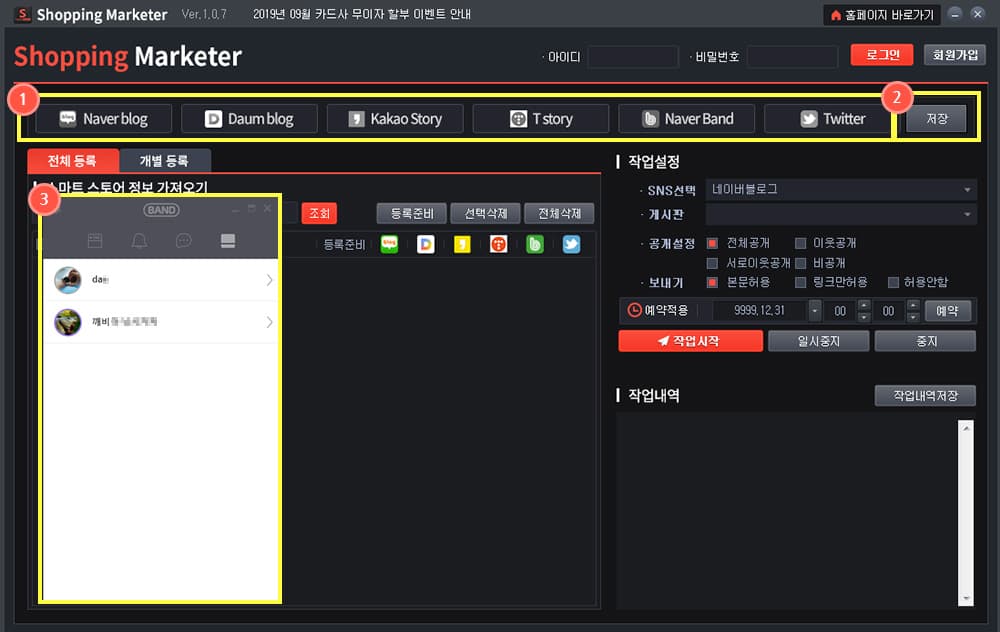Click the work log scrollbar up arrow
The height and width of the screenshot is (632, 1000).
966,428
